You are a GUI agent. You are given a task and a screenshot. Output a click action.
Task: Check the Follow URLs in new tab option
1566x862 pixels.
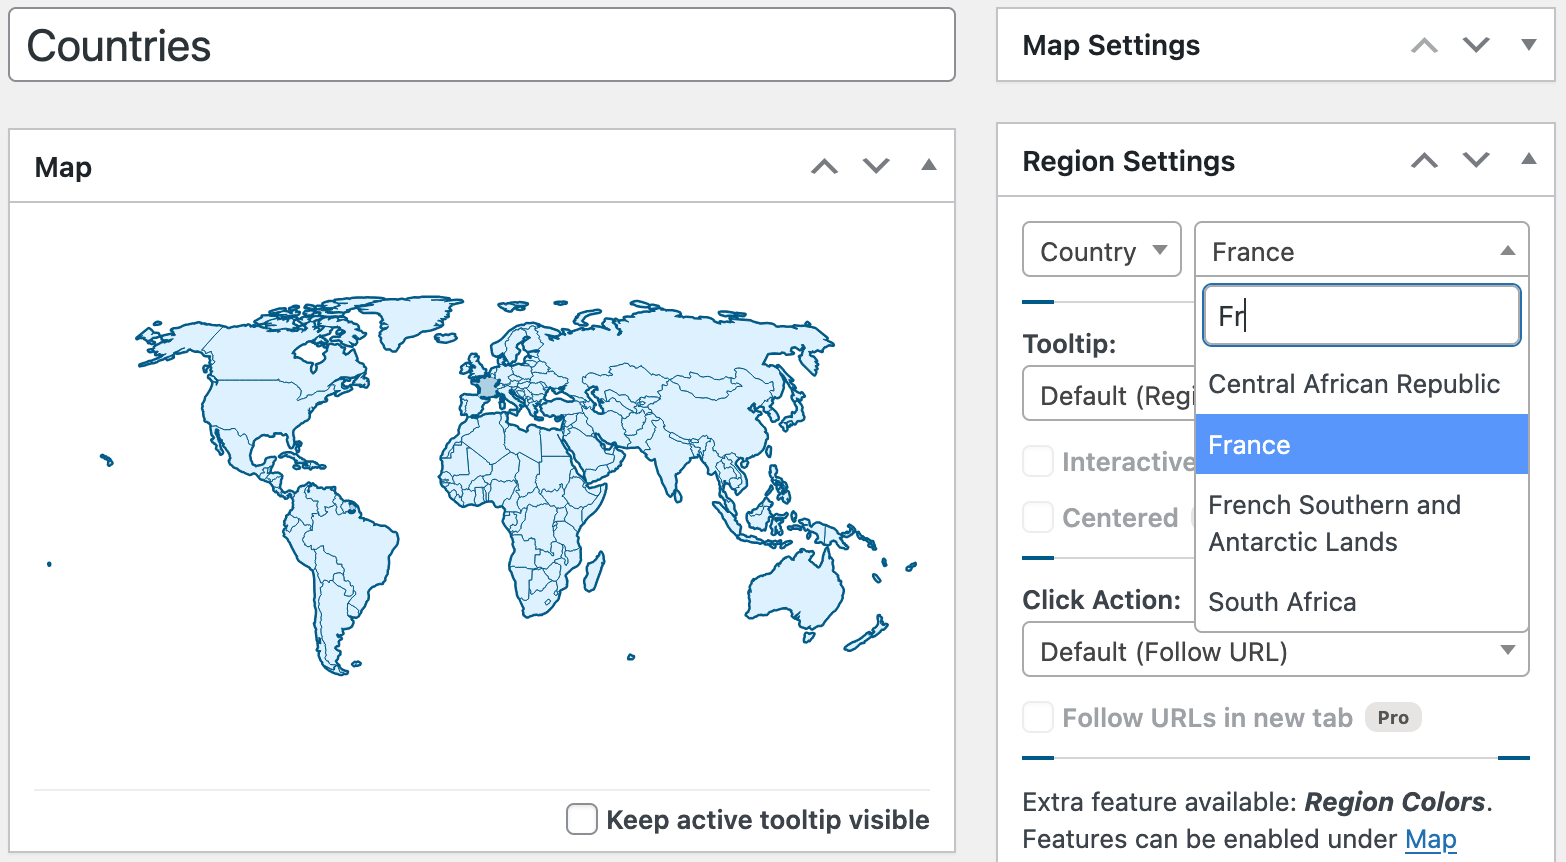[1038, 718]
